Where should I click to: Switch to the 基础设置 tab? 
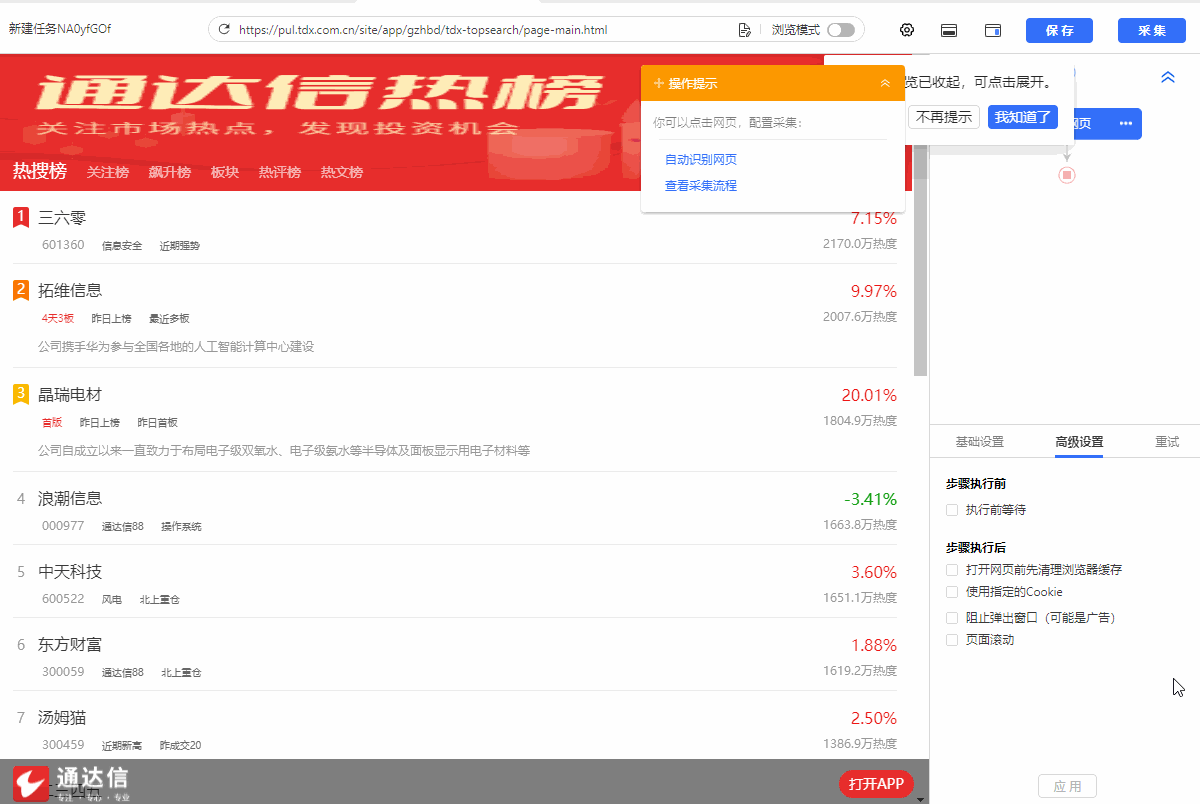point(979,441)
